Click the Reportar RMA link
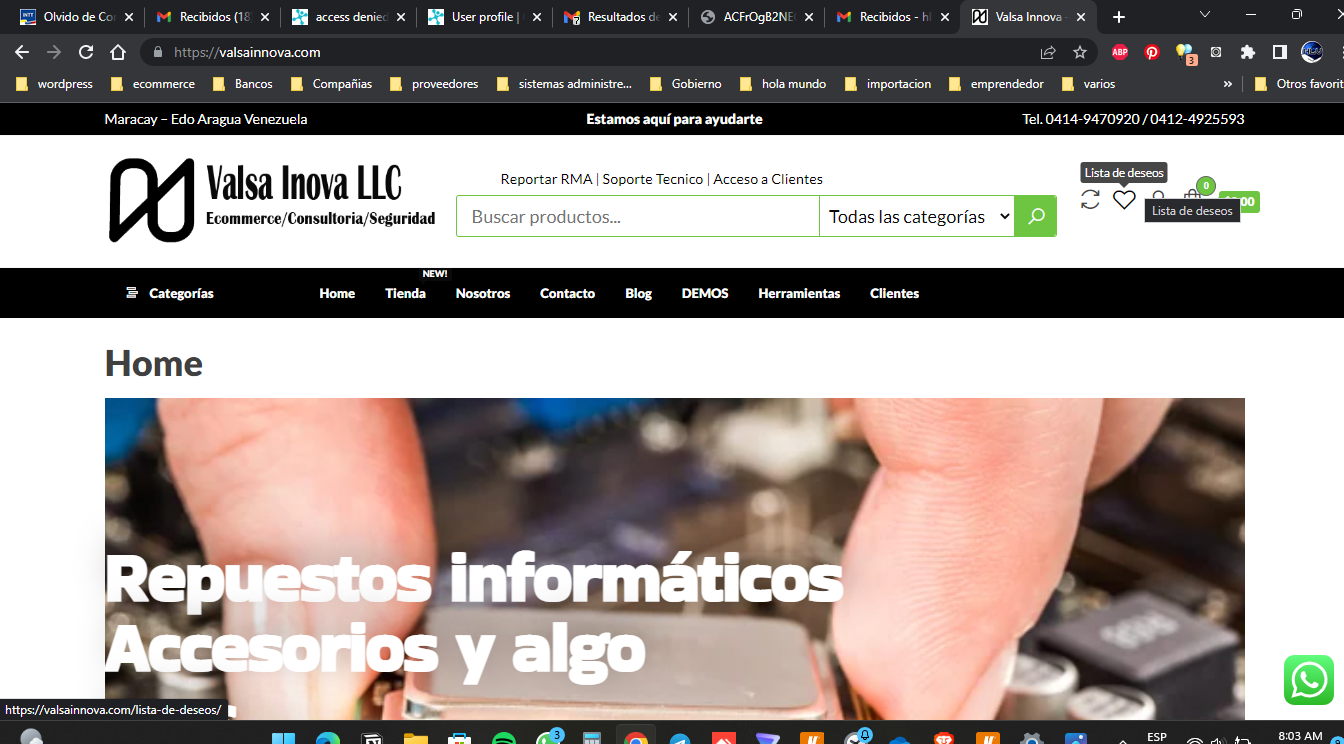1344x744 pixels. (546, 179)
